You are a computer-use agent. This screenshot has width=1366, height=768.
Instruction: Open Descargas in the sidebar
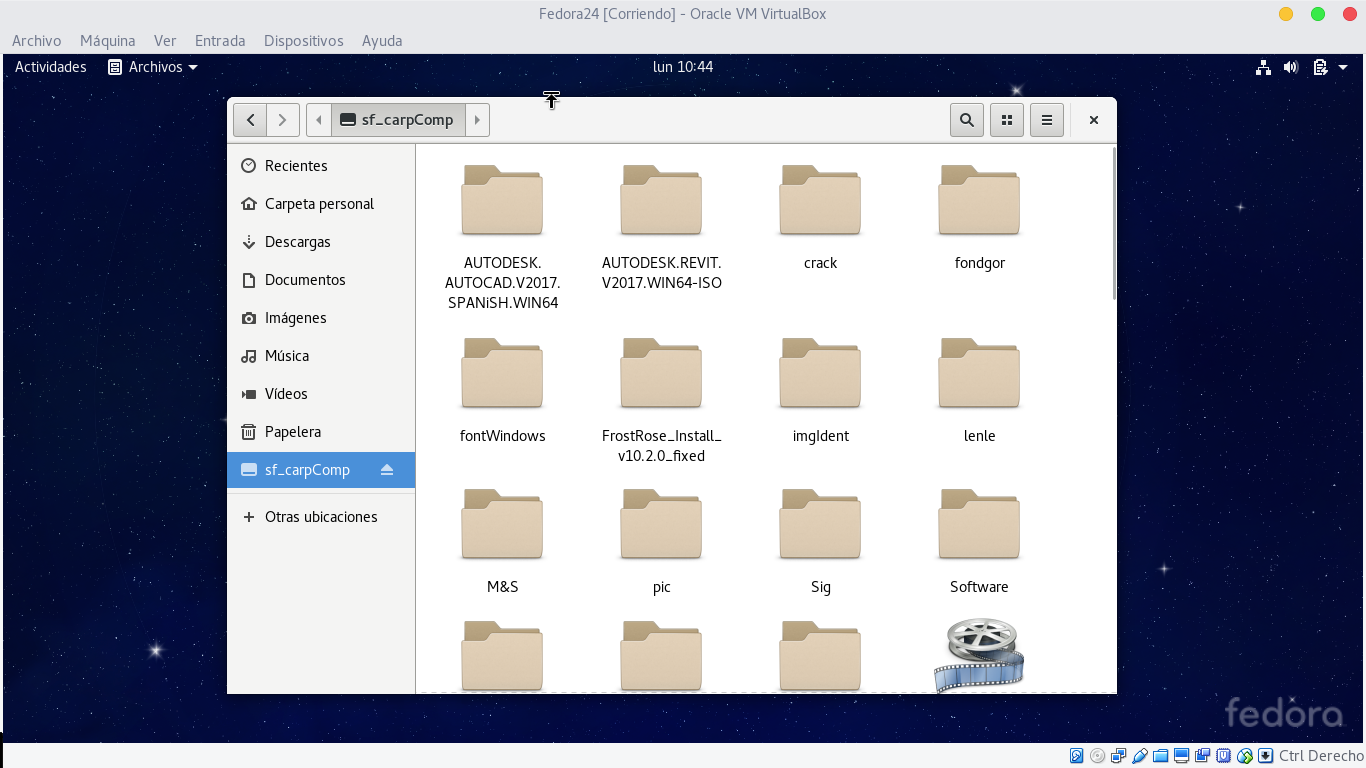click(x=321, y=242)
